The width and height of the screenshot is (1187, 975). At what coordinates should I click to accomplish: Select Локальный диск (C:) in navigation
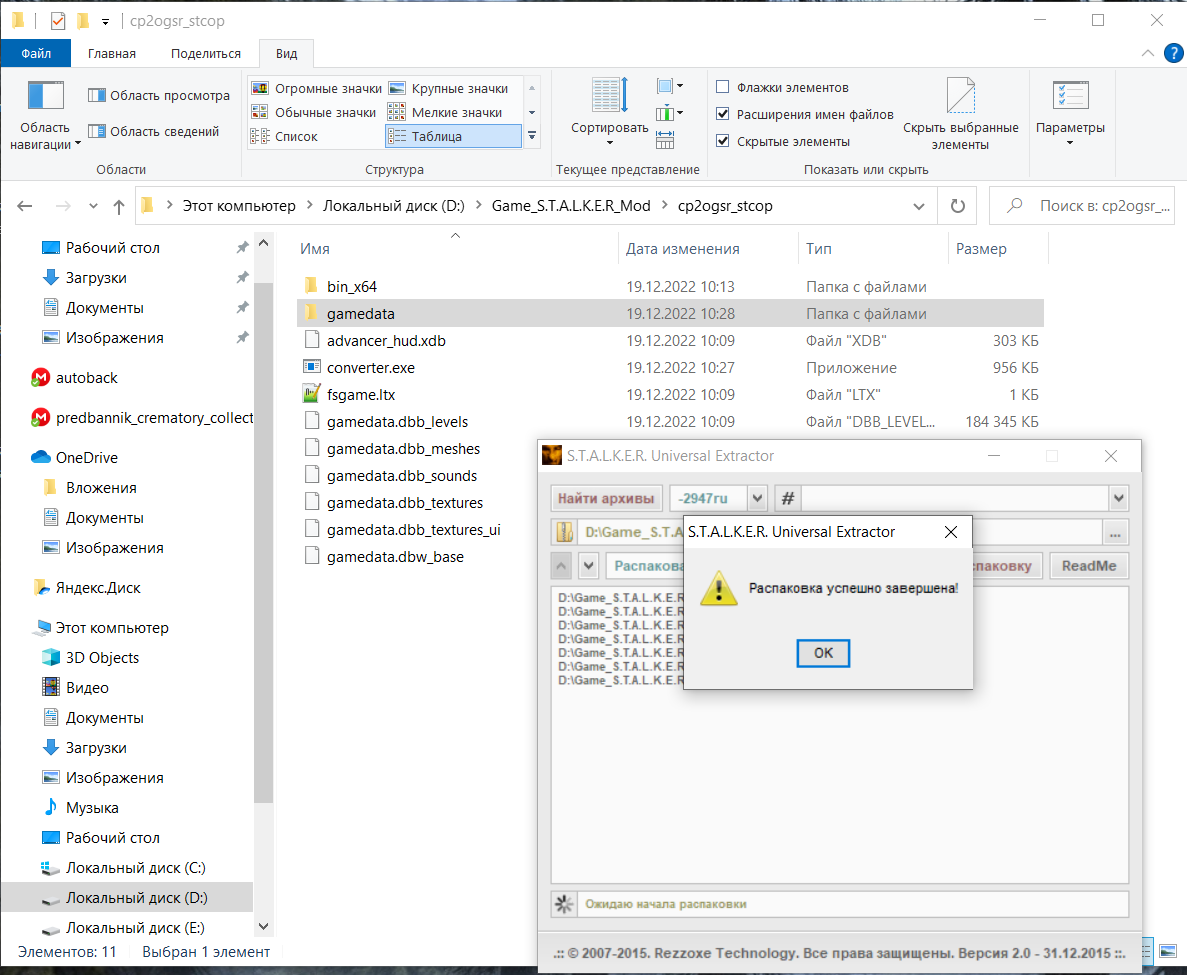tap(135, 868)
